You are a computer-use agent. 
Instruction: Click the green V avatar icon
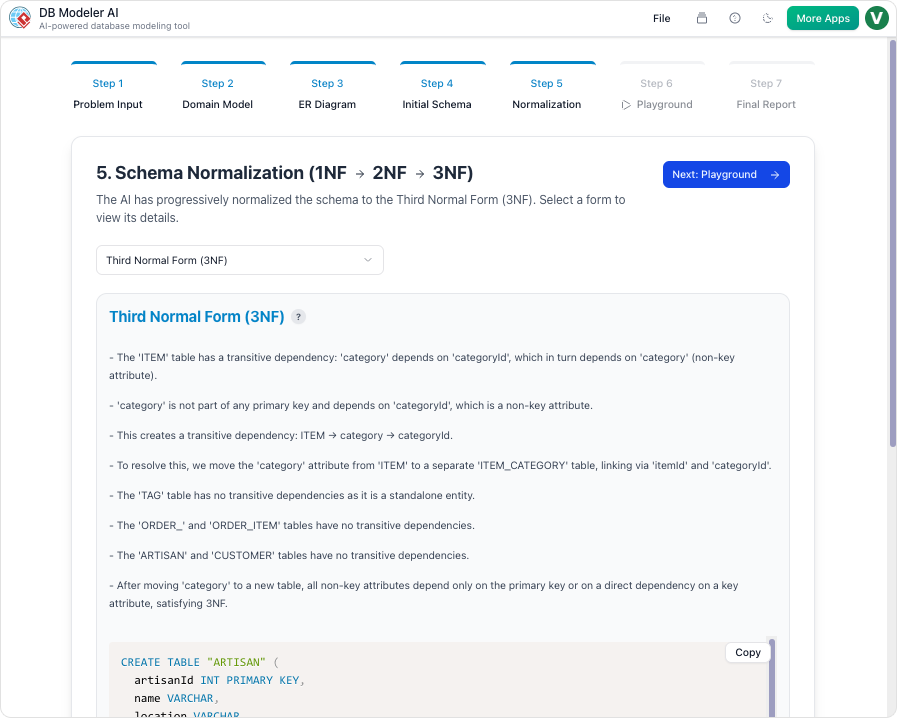(876, 17)
